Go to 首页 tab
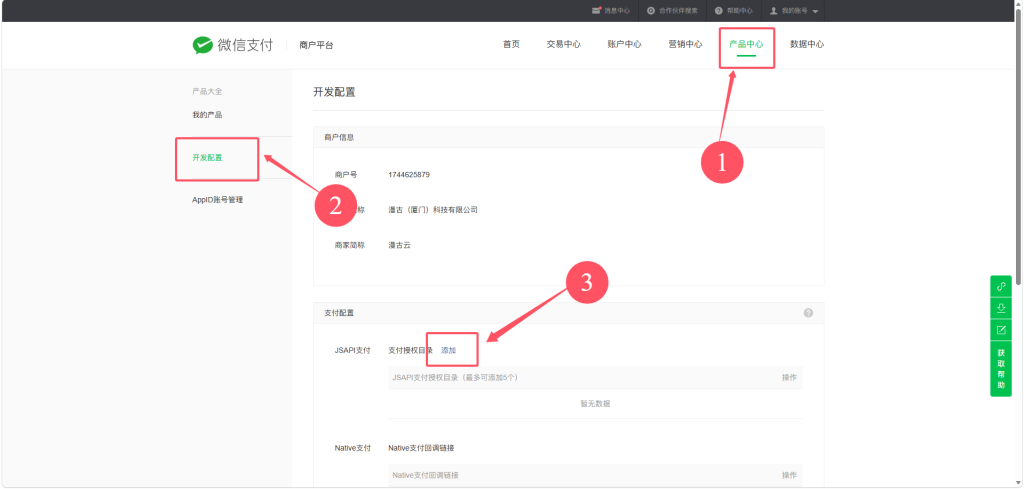The image size is (1024, 489). [511, 44]
